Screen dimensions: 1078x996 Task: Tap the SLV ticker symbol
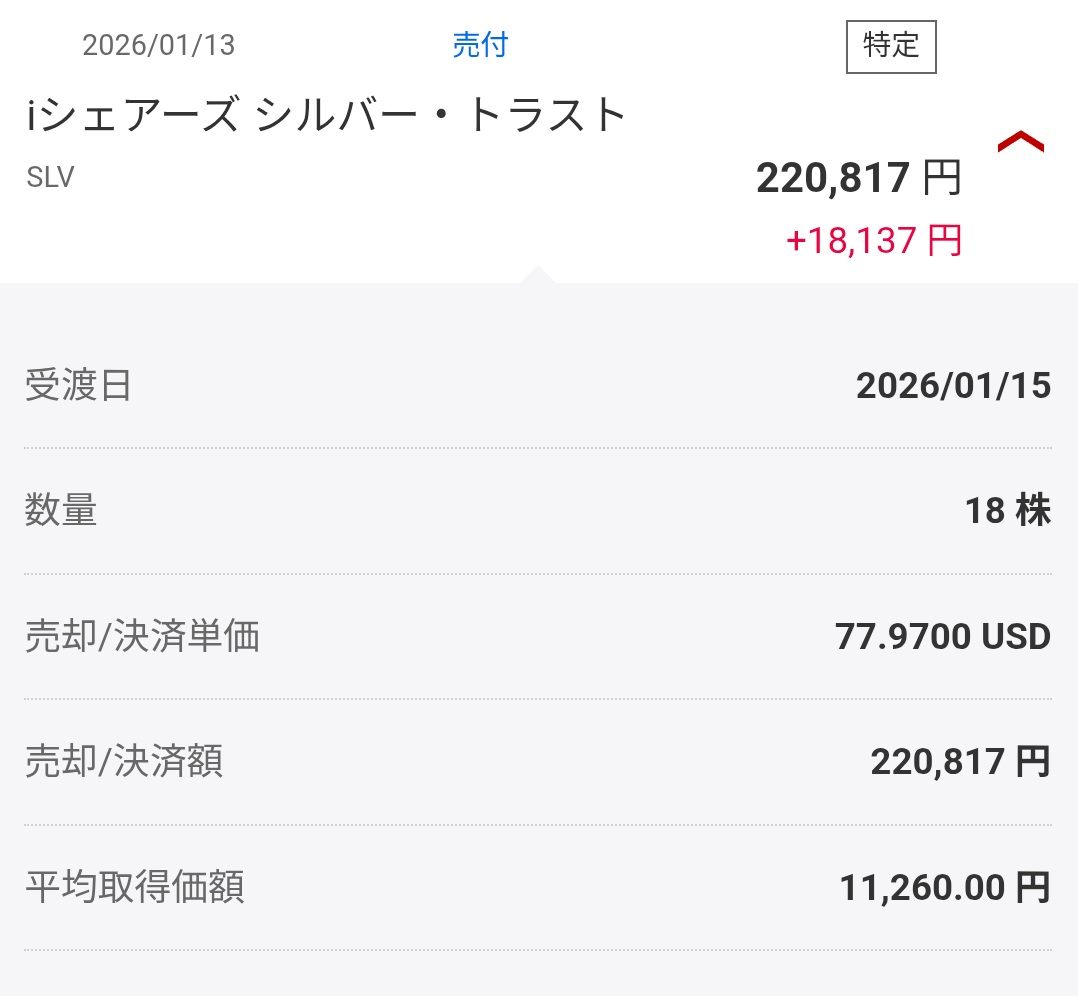(50, 177)
